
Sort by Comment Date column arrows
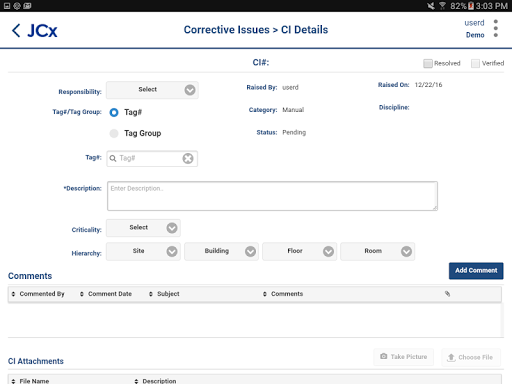pos(82,294)
